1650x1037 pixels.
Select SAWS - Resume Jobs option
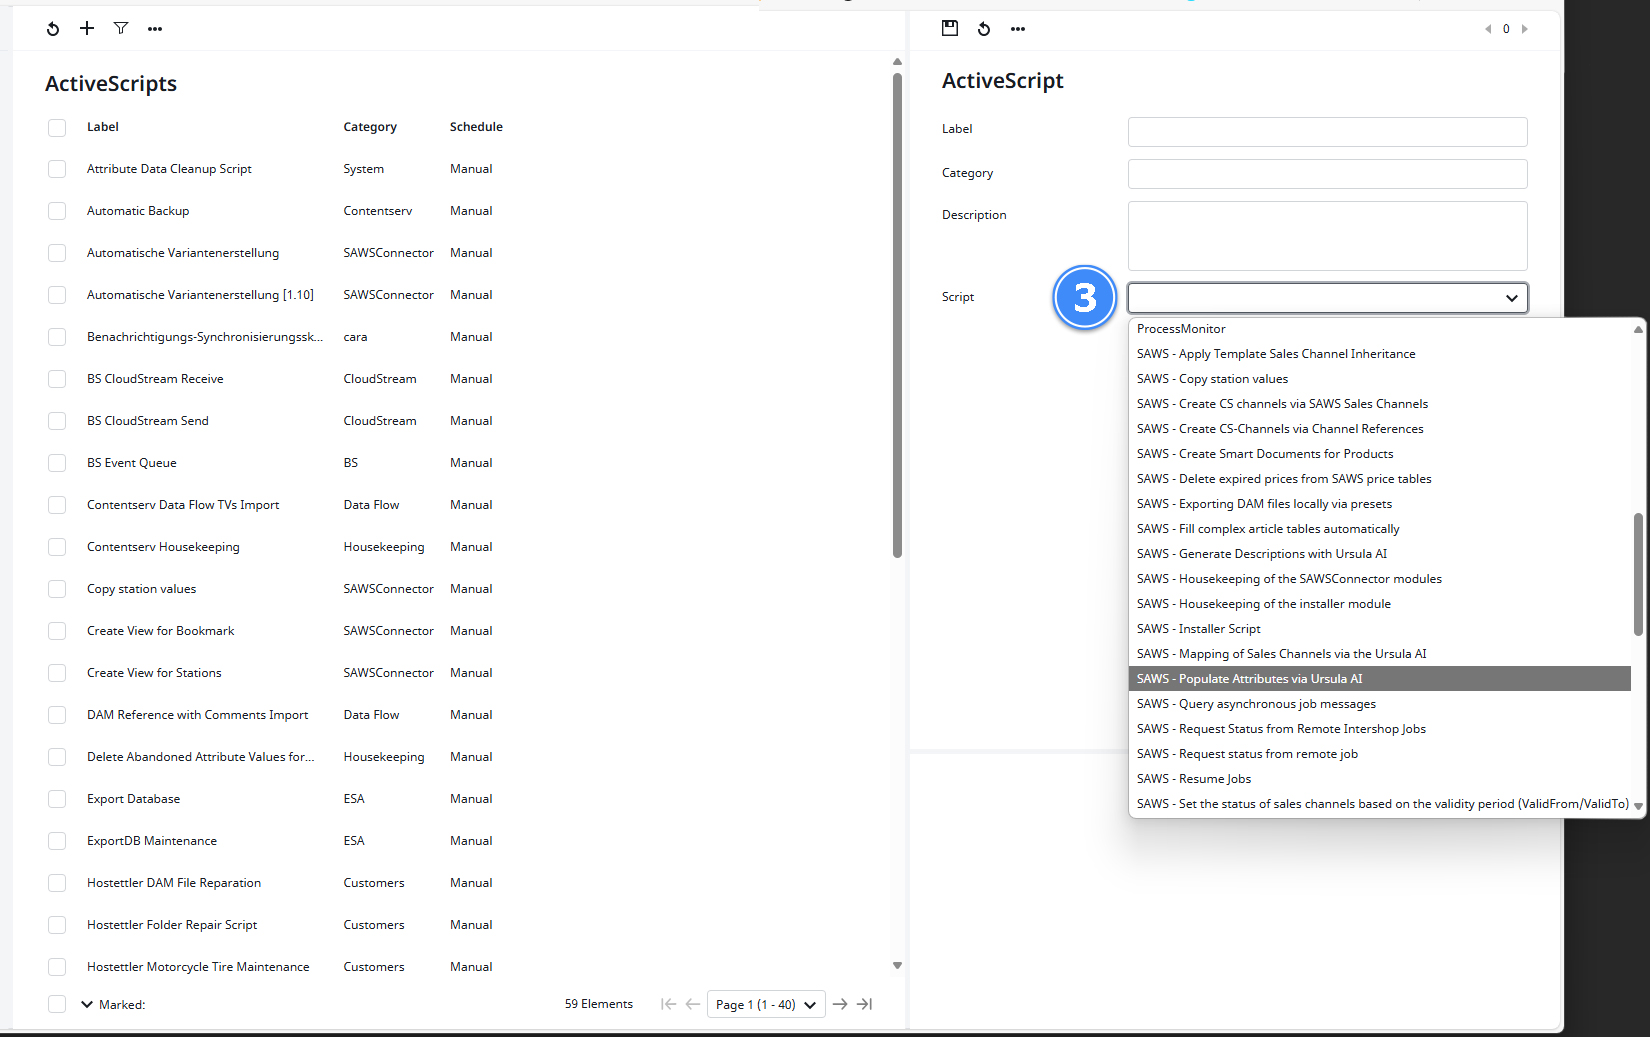point(1379,779)
